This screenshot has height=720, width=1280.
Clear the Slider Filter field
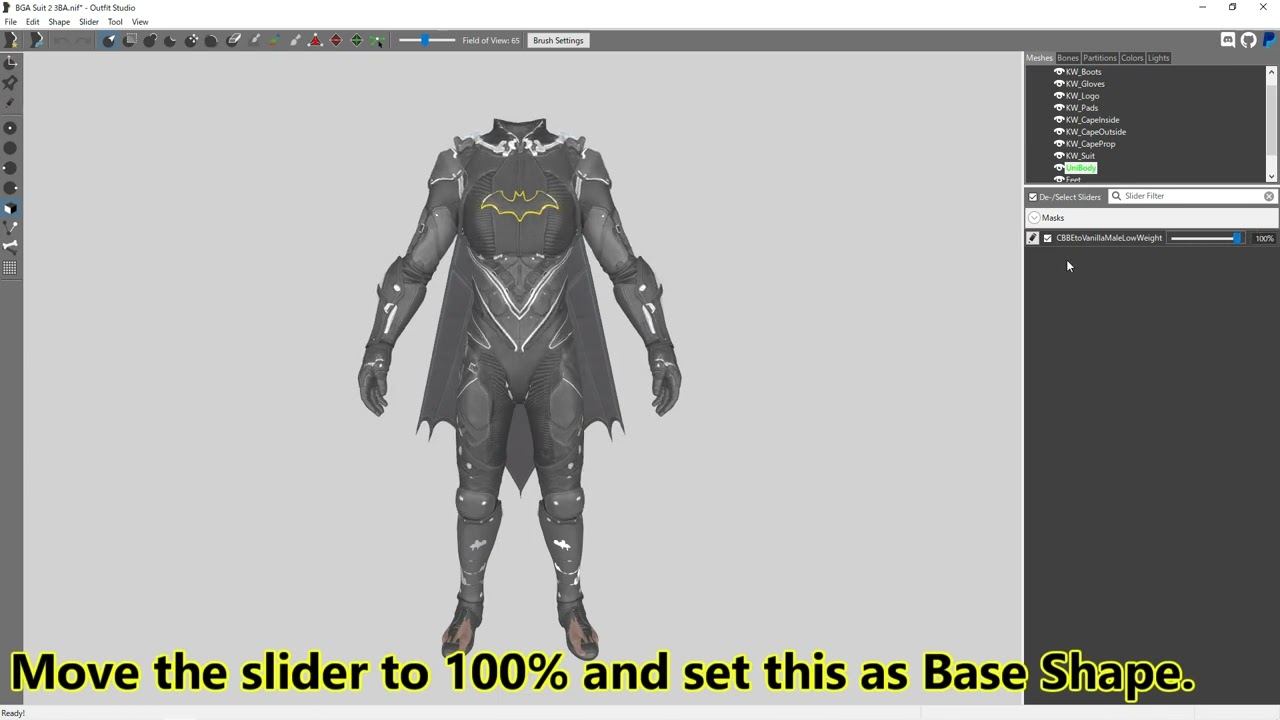(1269, 197)
